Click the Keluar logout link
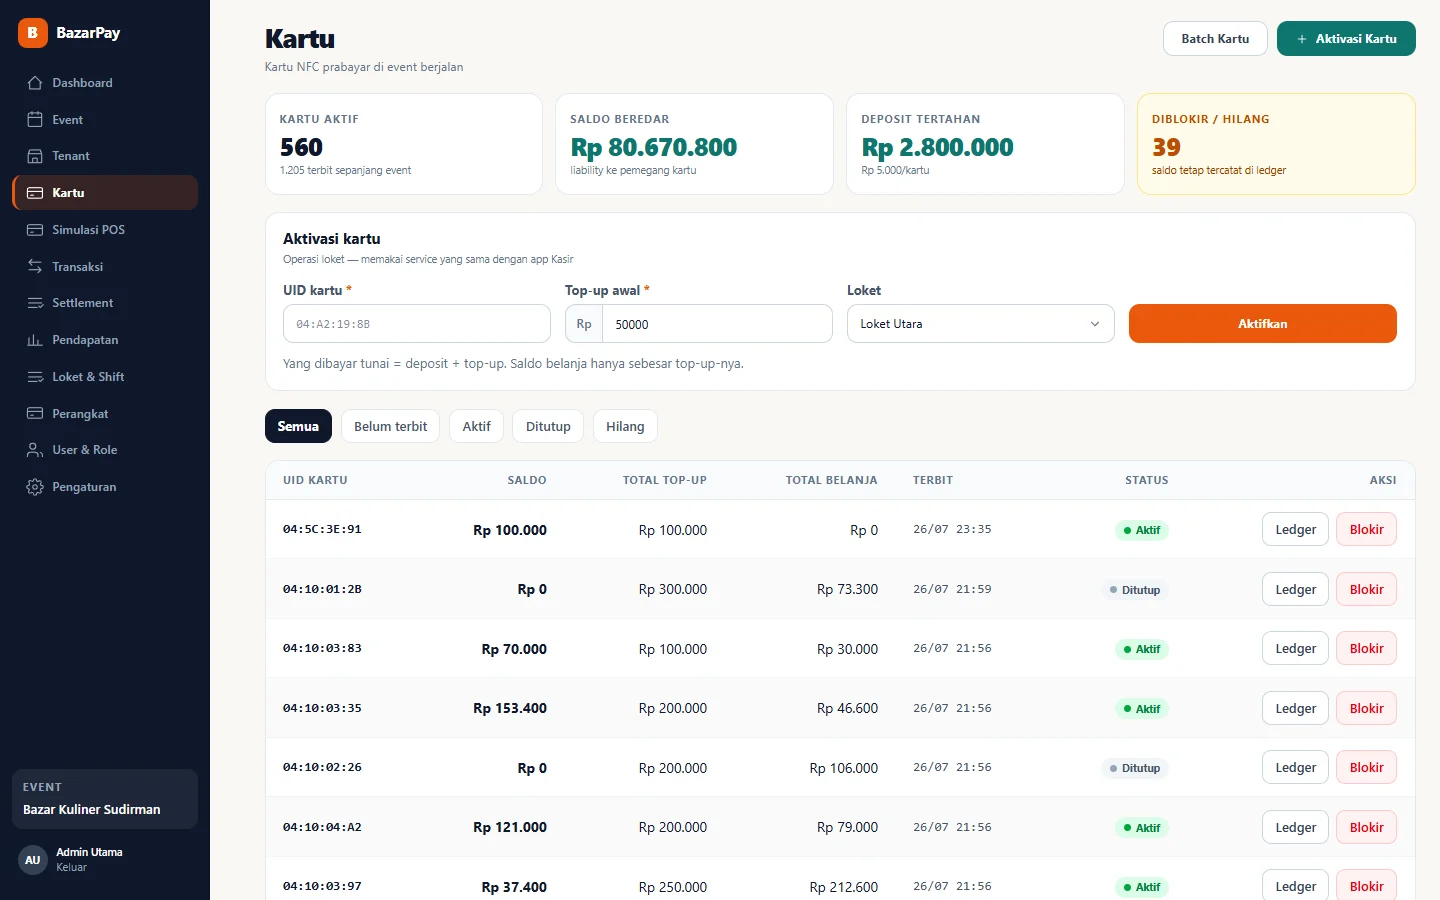1440x900 pixels. point(71,867)
